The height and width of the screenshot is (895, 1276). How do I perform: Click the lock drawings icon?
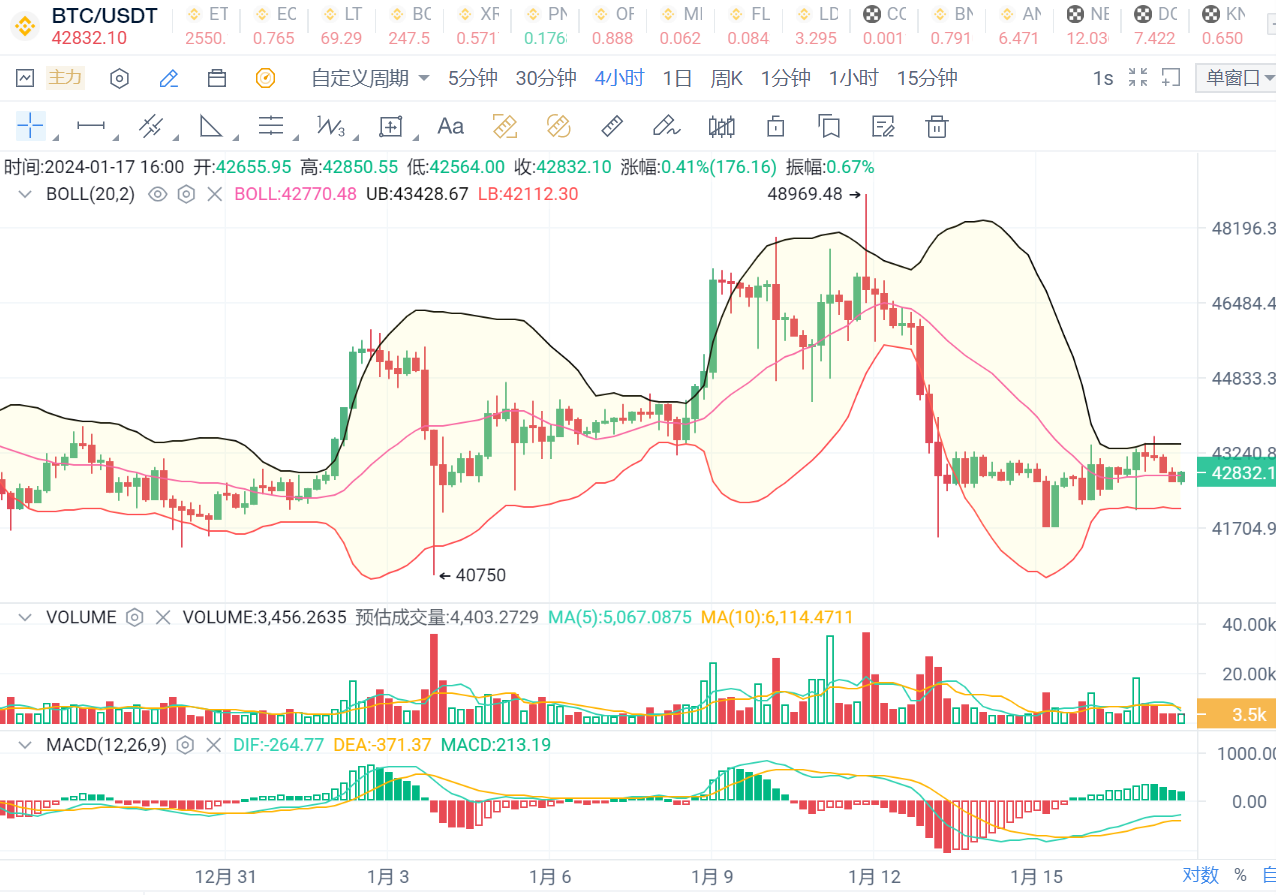click(x=775, y=126)
